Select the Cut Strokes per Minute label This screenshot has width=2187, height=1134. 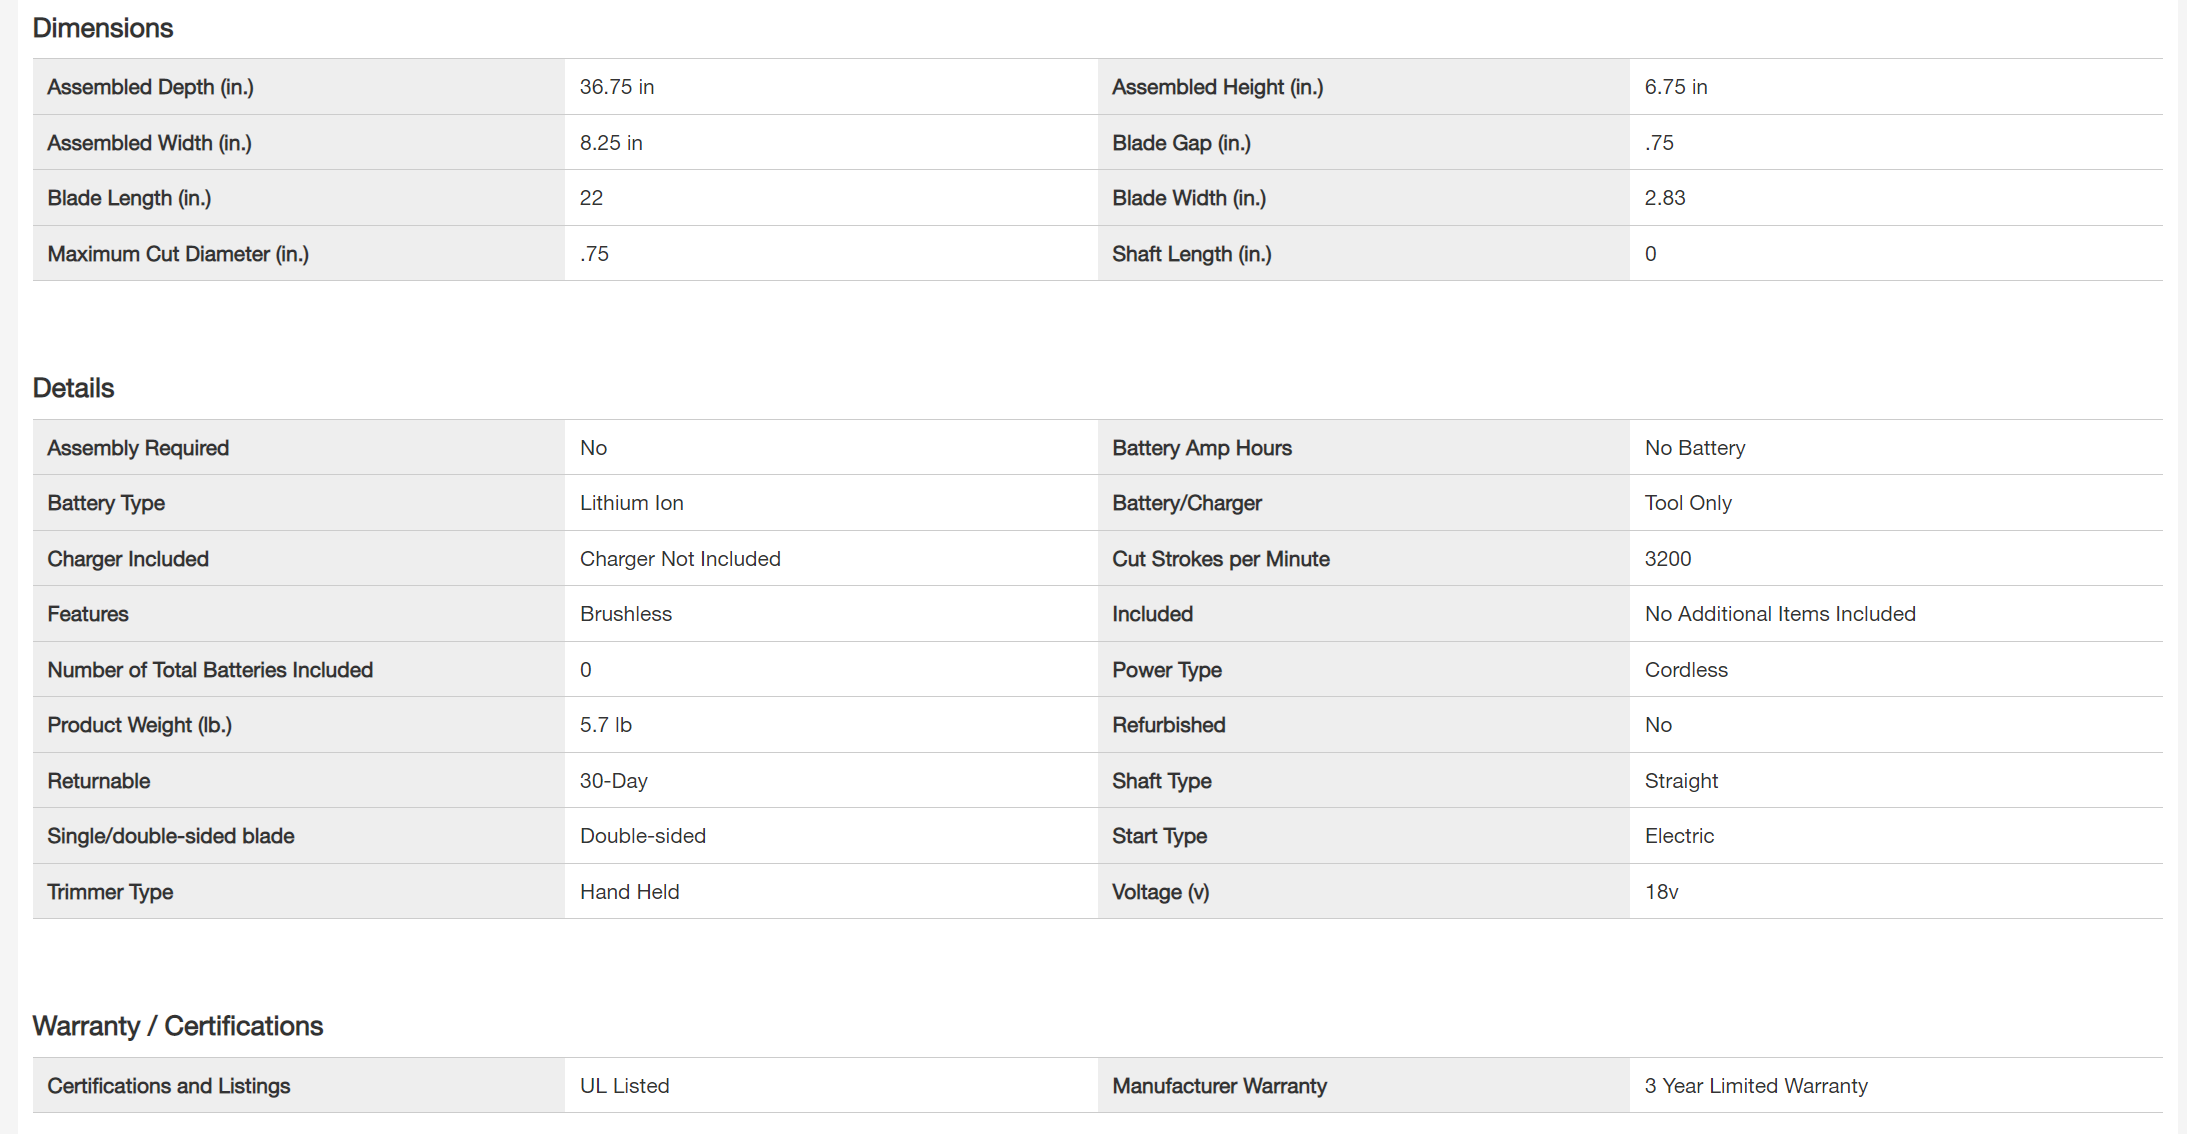tap(1221, 559)
